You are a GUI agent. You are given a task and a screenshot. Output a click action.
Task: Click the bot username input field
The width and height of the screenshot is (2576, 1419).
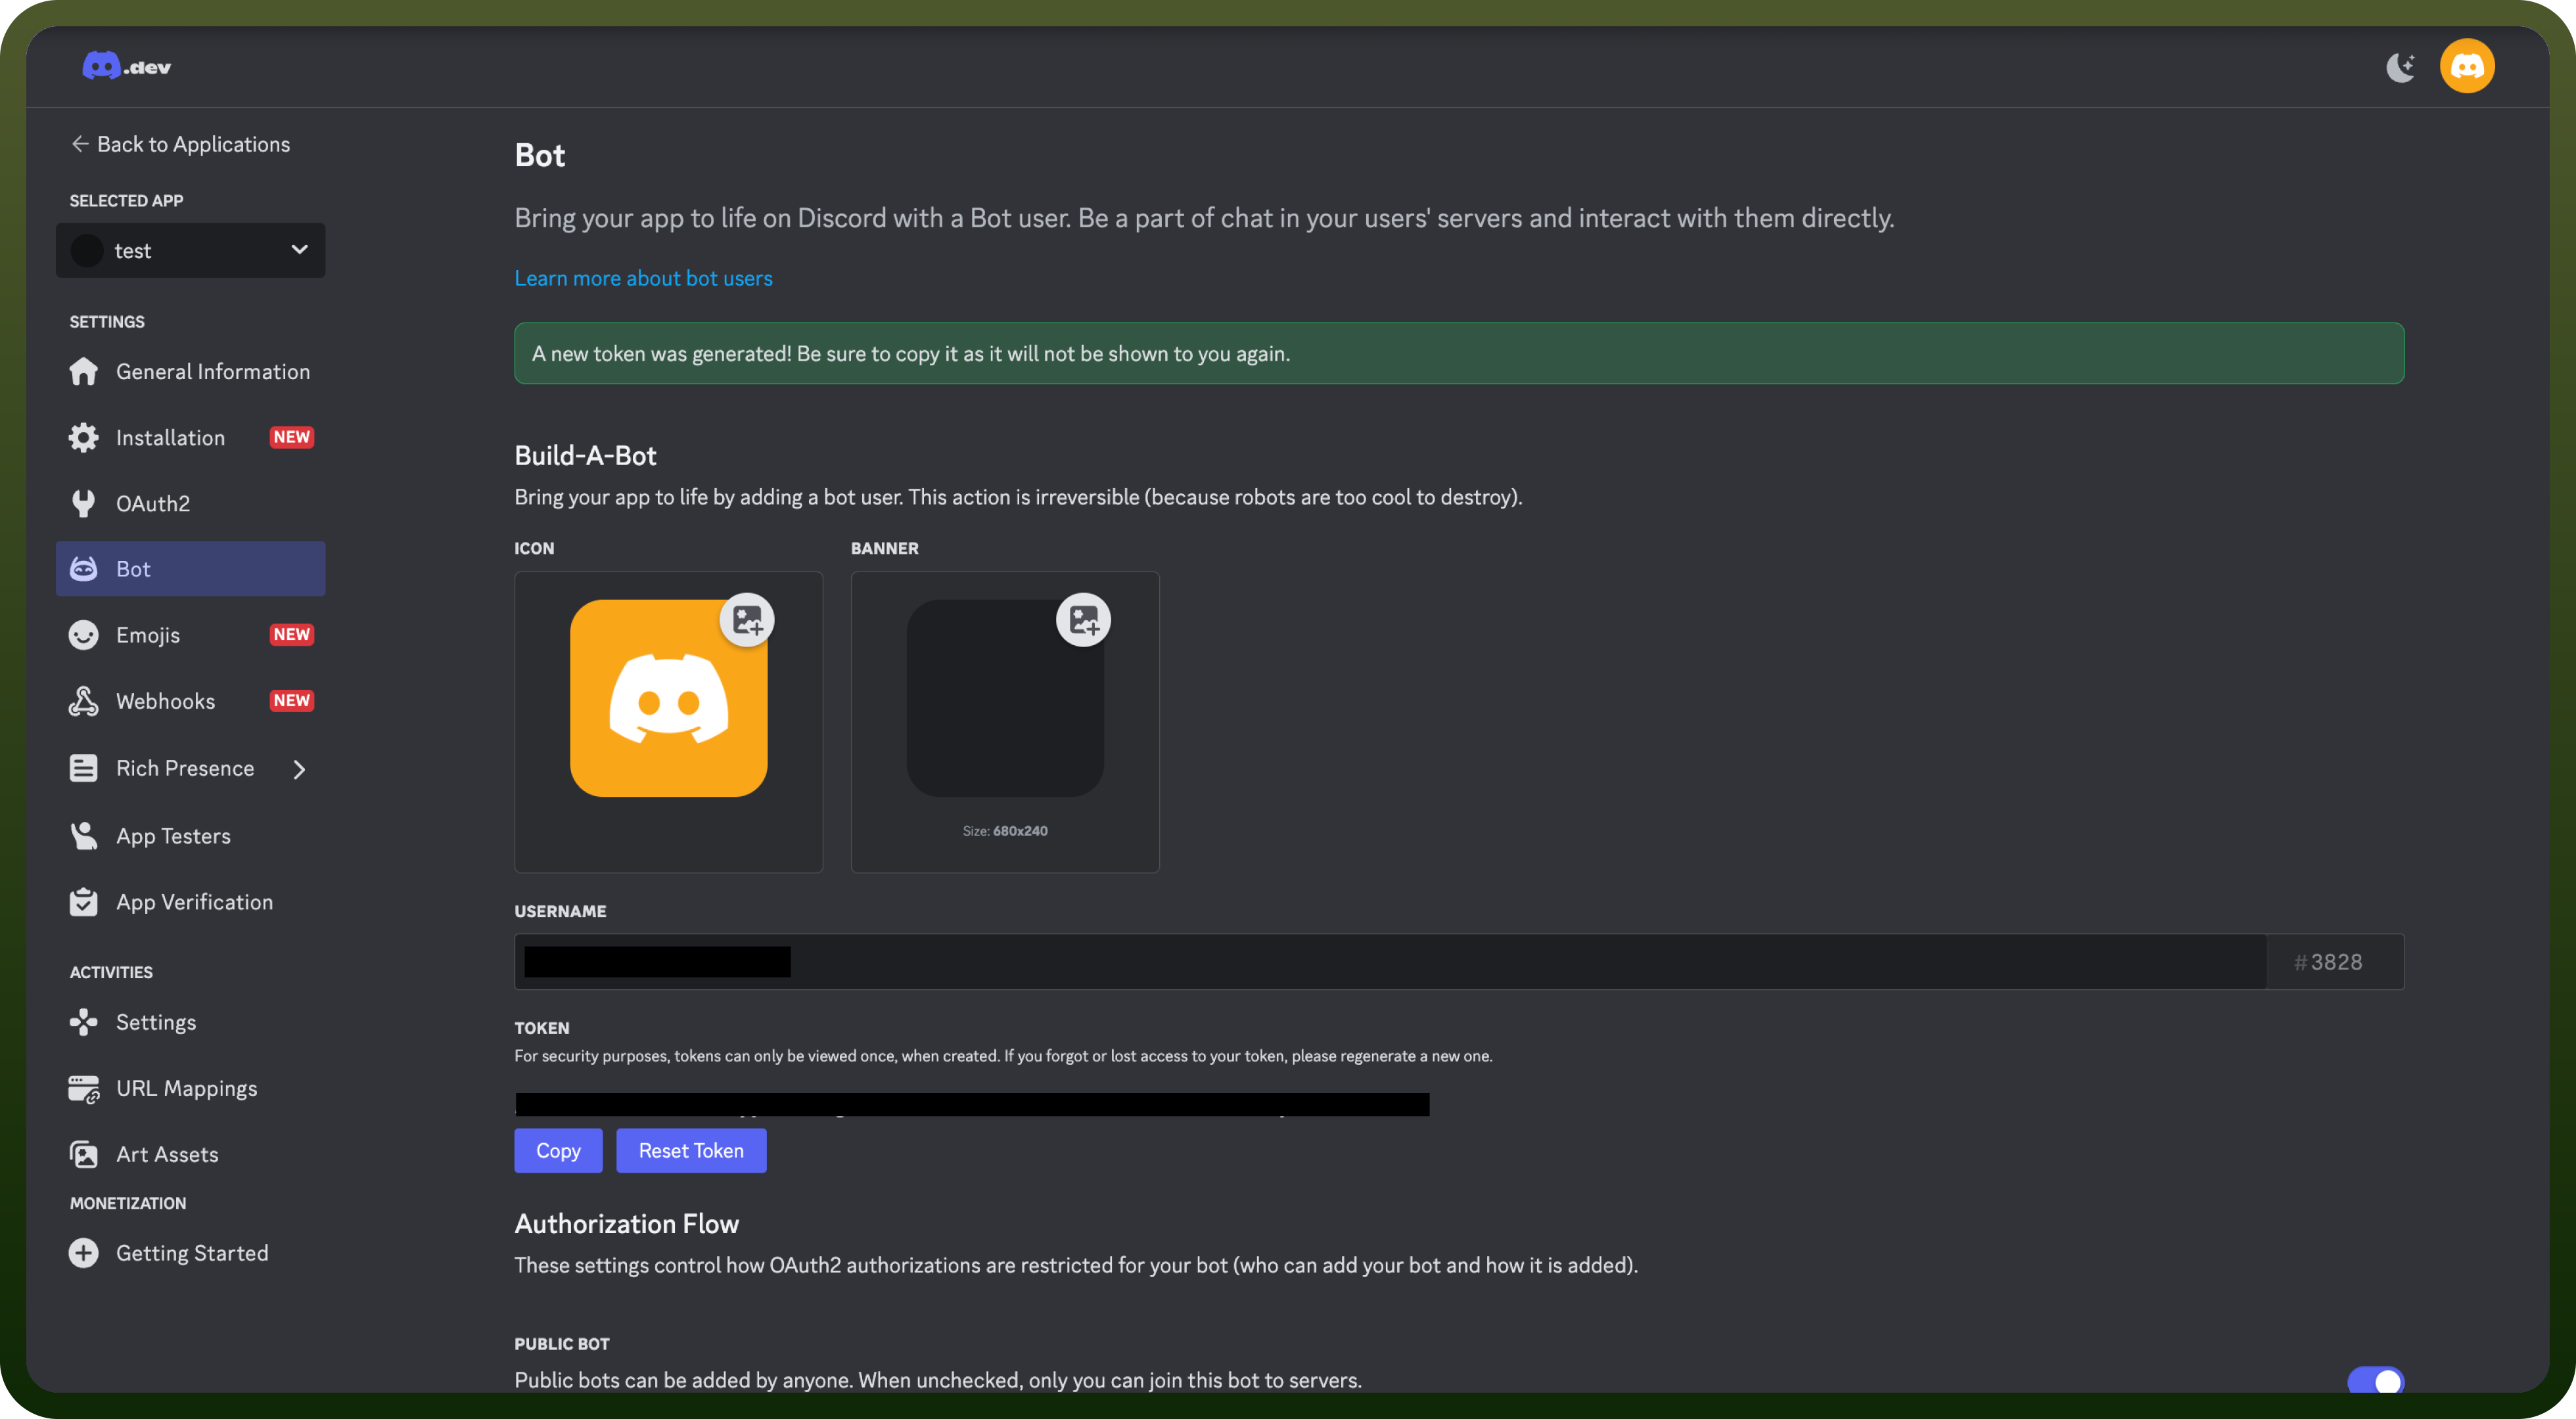(1390, 962)
